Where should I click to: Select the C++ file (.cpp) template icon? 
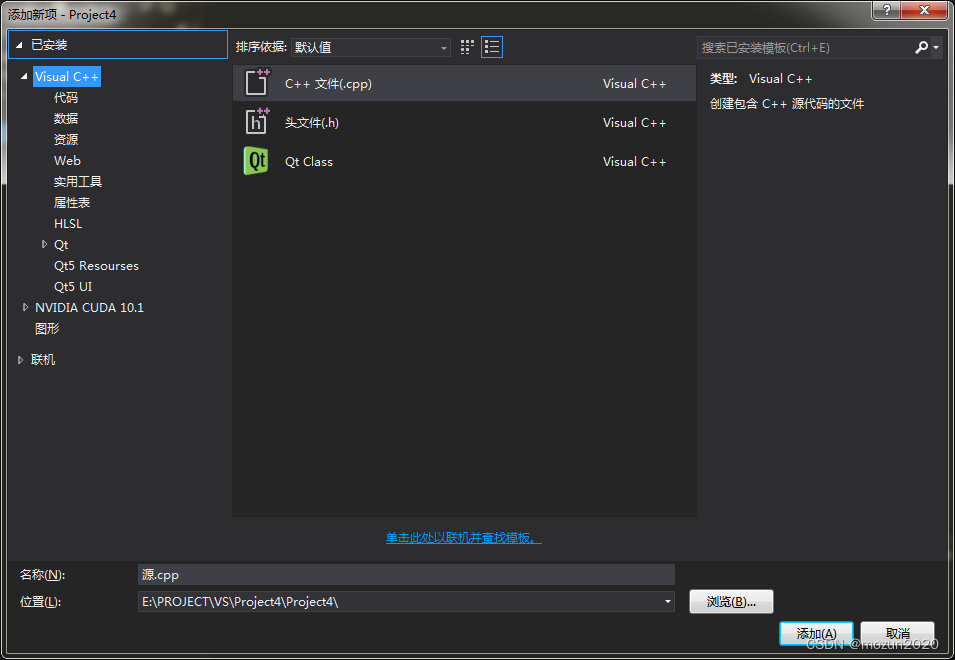[256, 83]
